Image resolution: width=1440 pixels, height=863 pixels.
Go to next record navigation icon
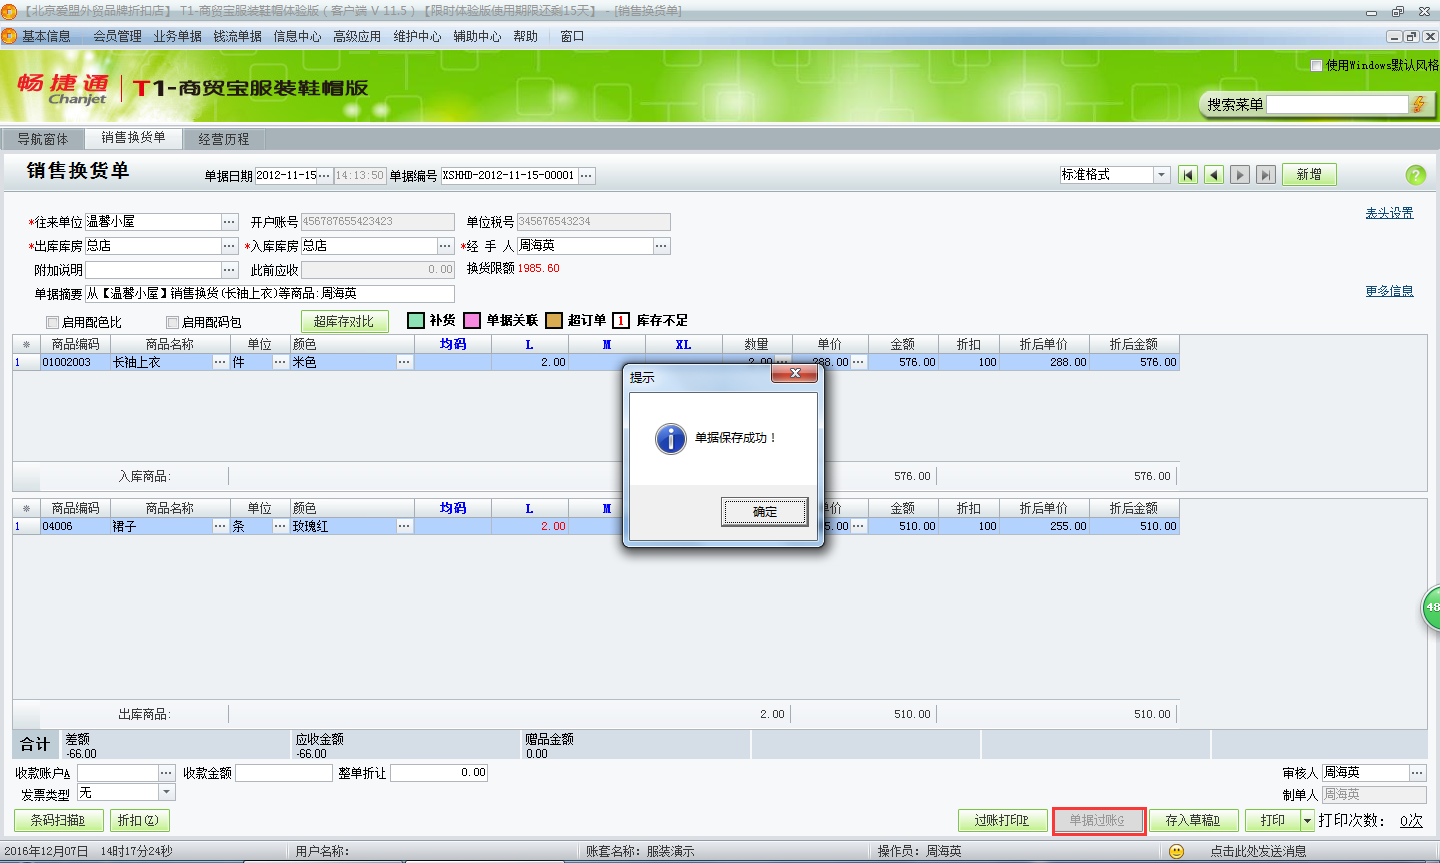pyautogui.click(x=1240, y=175)
